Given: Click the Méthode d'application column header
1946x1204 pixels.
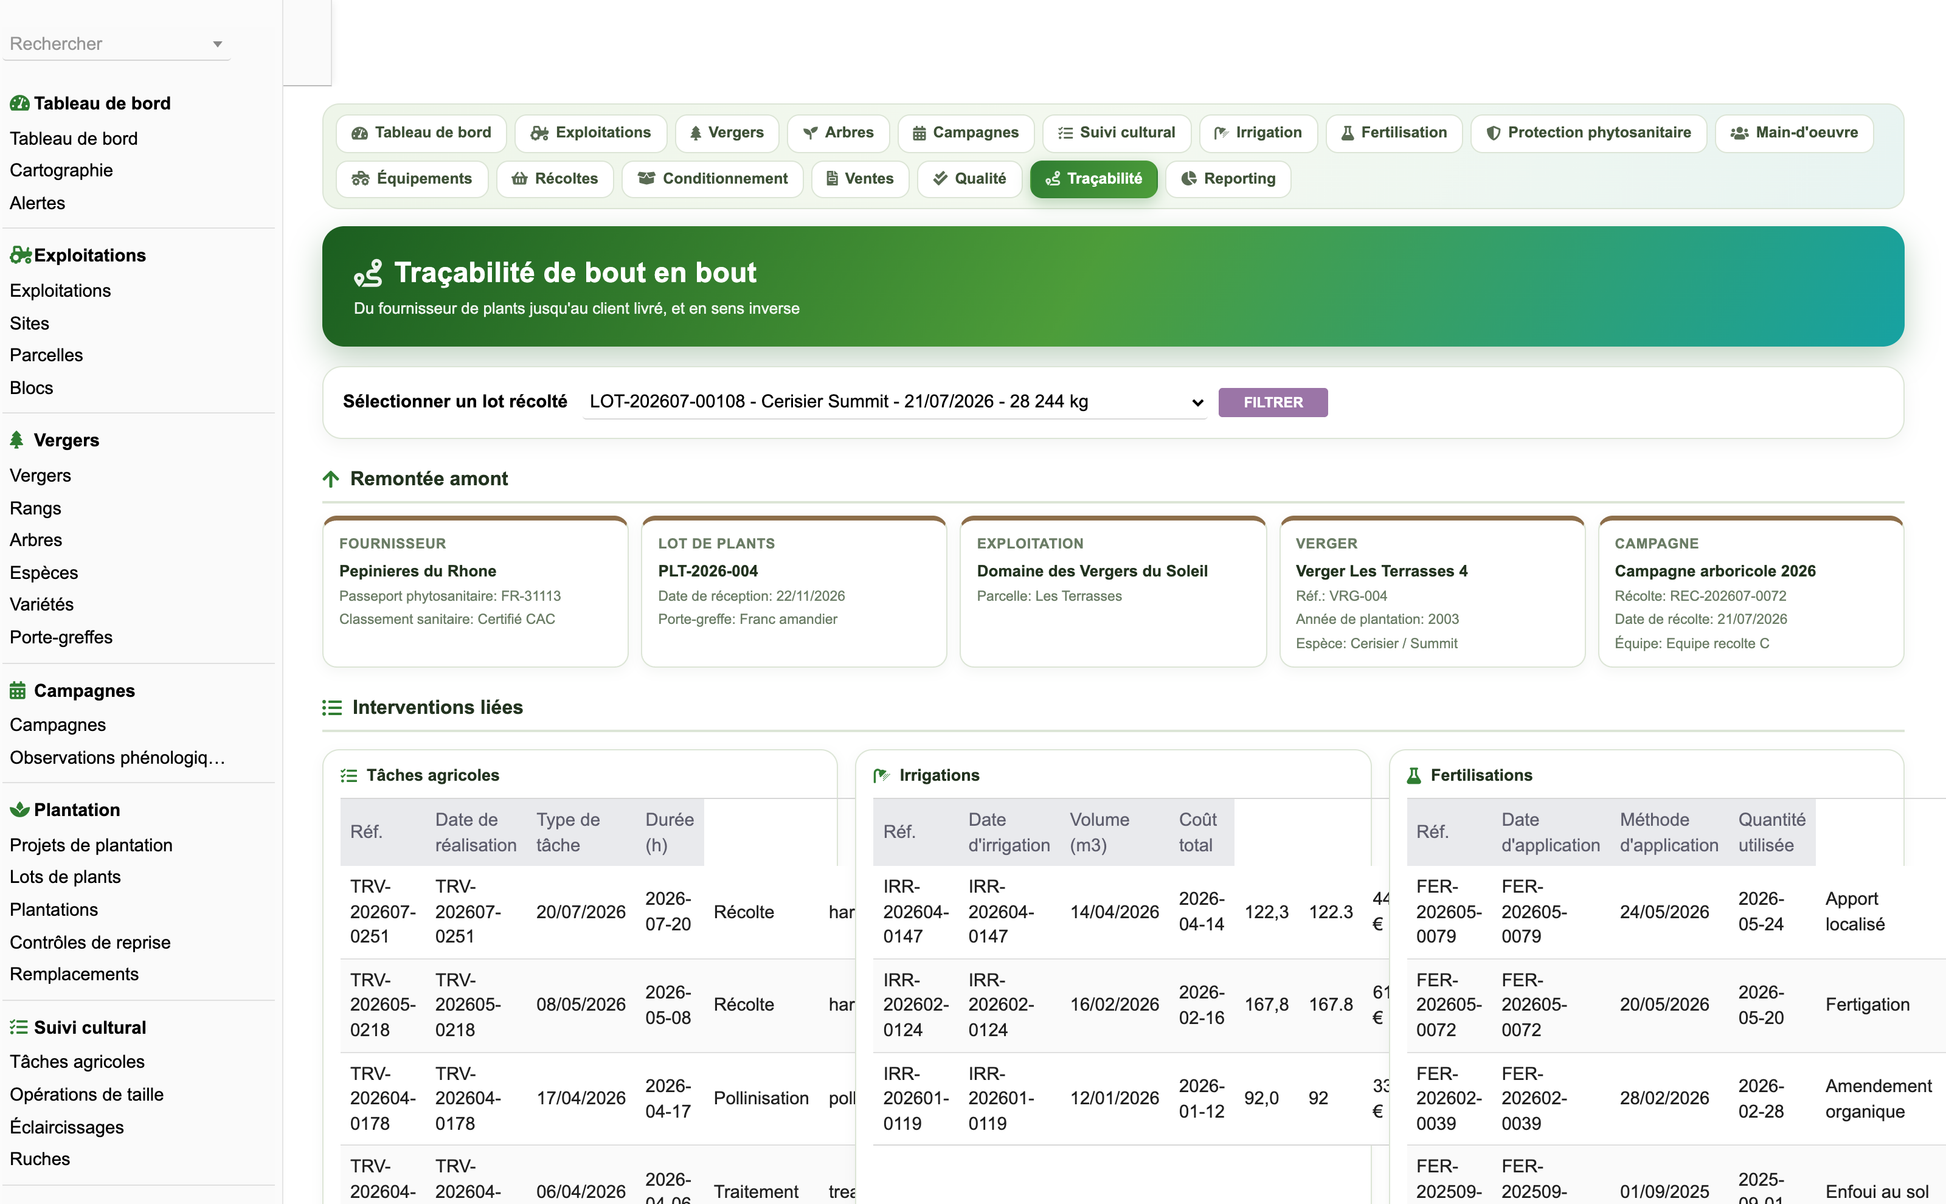Looking at the screenshot, I should (x=1669, y=832).
